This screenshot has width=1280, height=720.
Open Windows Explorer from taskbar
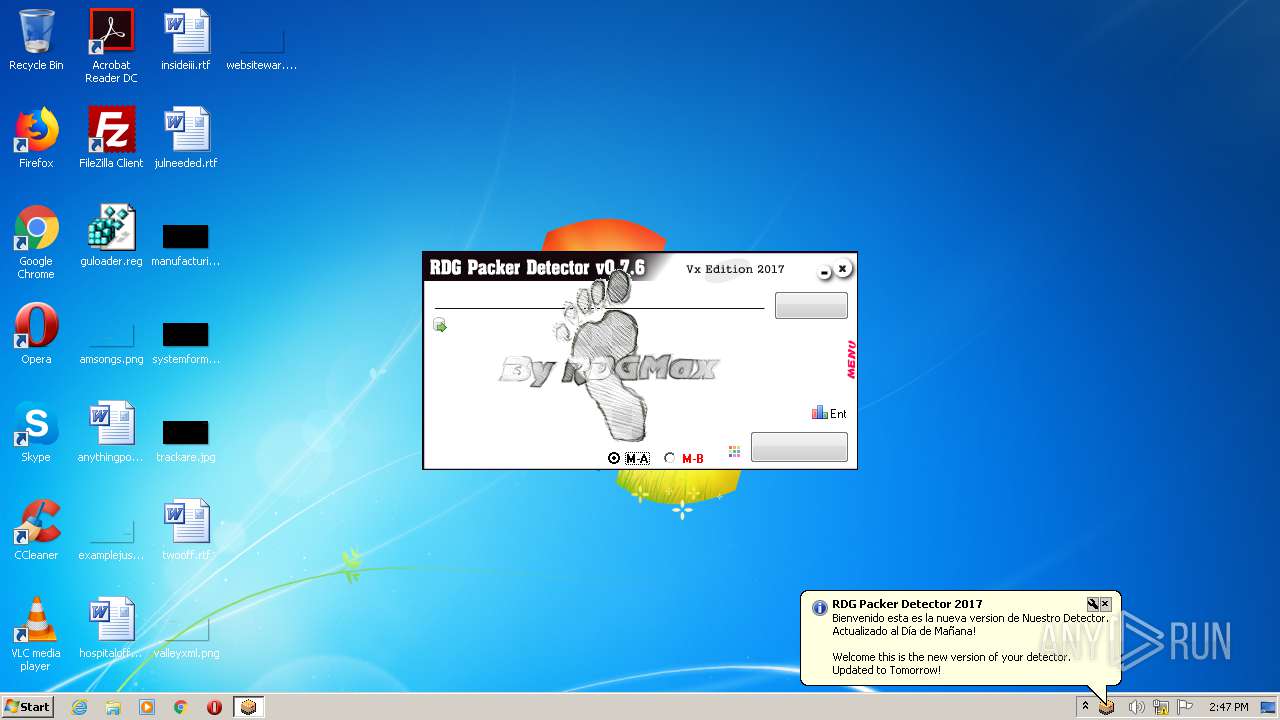(x=113, y=707)
